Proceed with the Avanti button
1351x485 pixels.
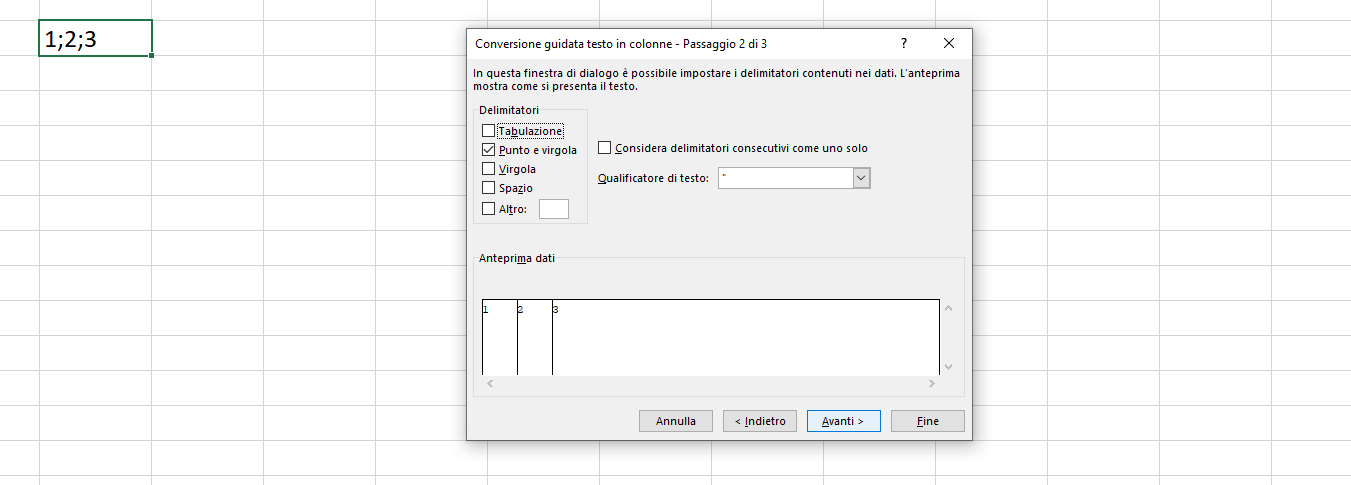coord(843,421)
